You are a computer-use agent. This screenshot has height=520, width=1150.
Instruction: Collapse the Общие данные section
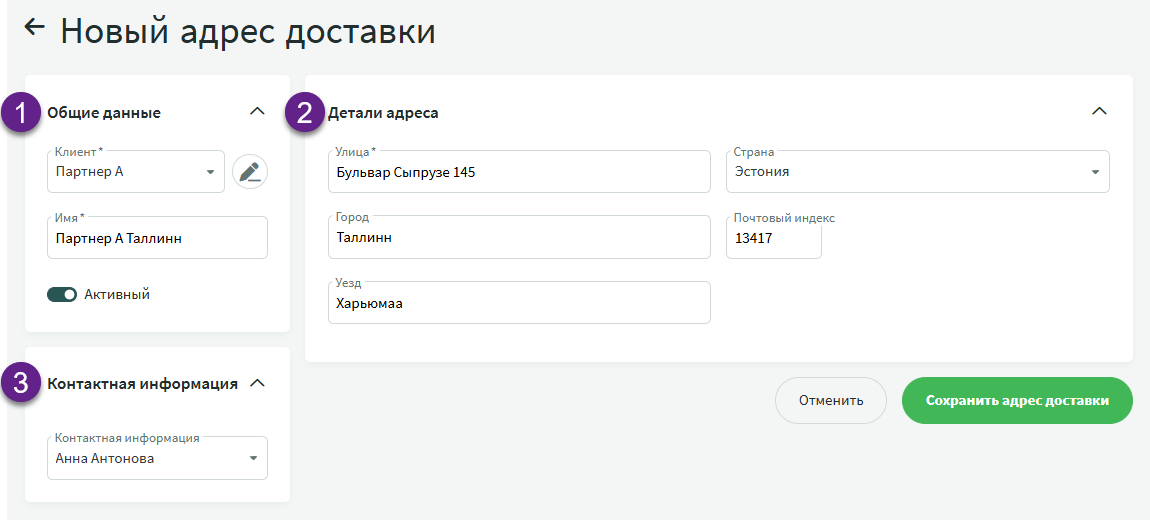[x=257, y=111]
